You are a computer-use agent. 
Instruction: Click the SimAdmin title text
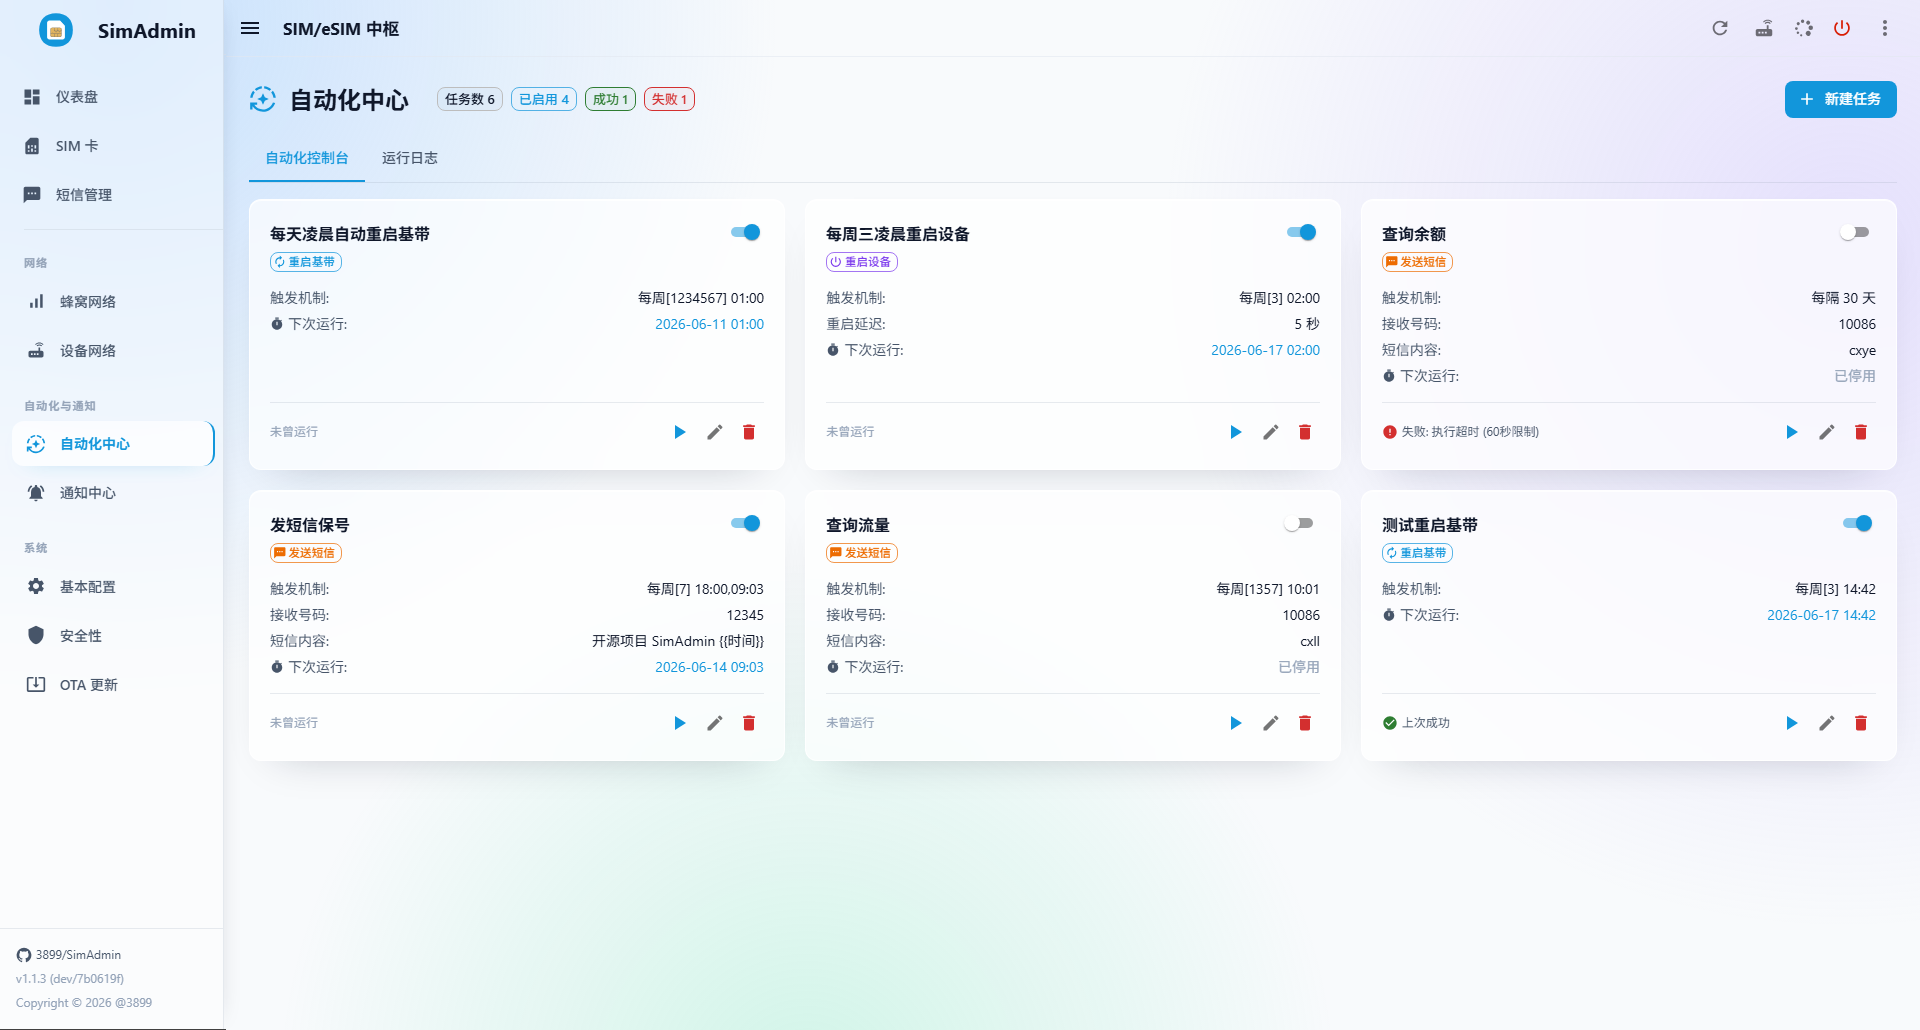(x=147, y=31)
